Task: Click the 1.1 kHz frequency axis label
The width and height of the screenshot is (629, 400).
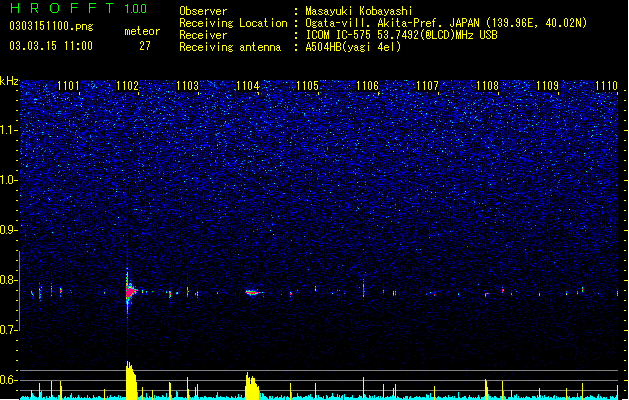Action: pyautogui.click(x=10, y=130)
